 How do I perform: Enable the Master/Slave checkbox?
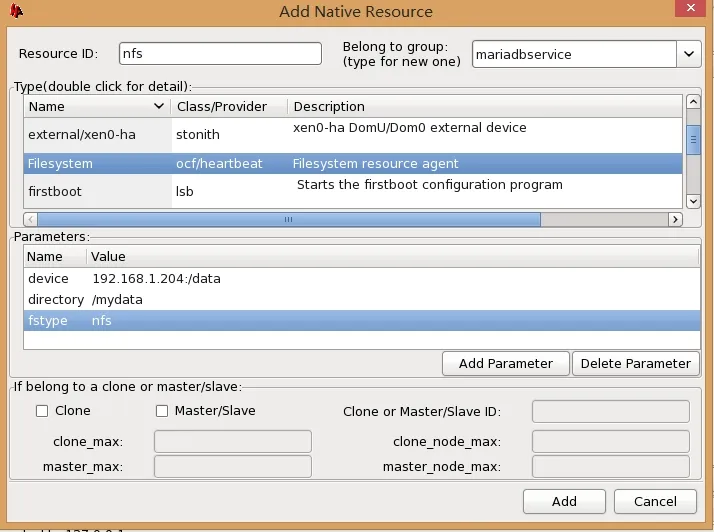(x=162, y=411)
